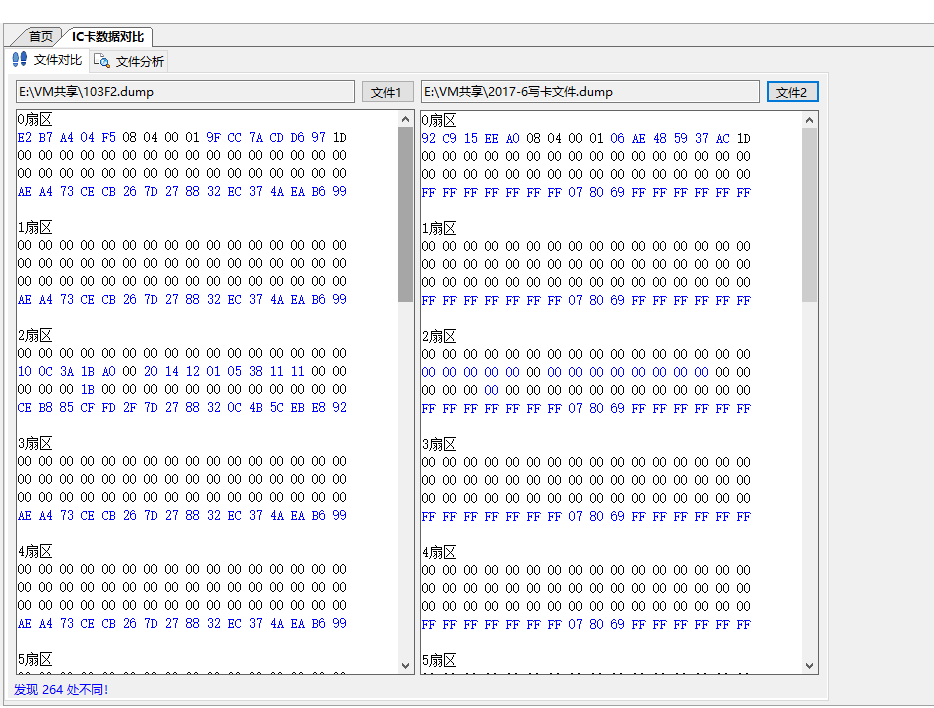The height and width of the screenshot is (708, 934).
Task: Click the 文件2 browse button
Action: [x=792, y=92]
